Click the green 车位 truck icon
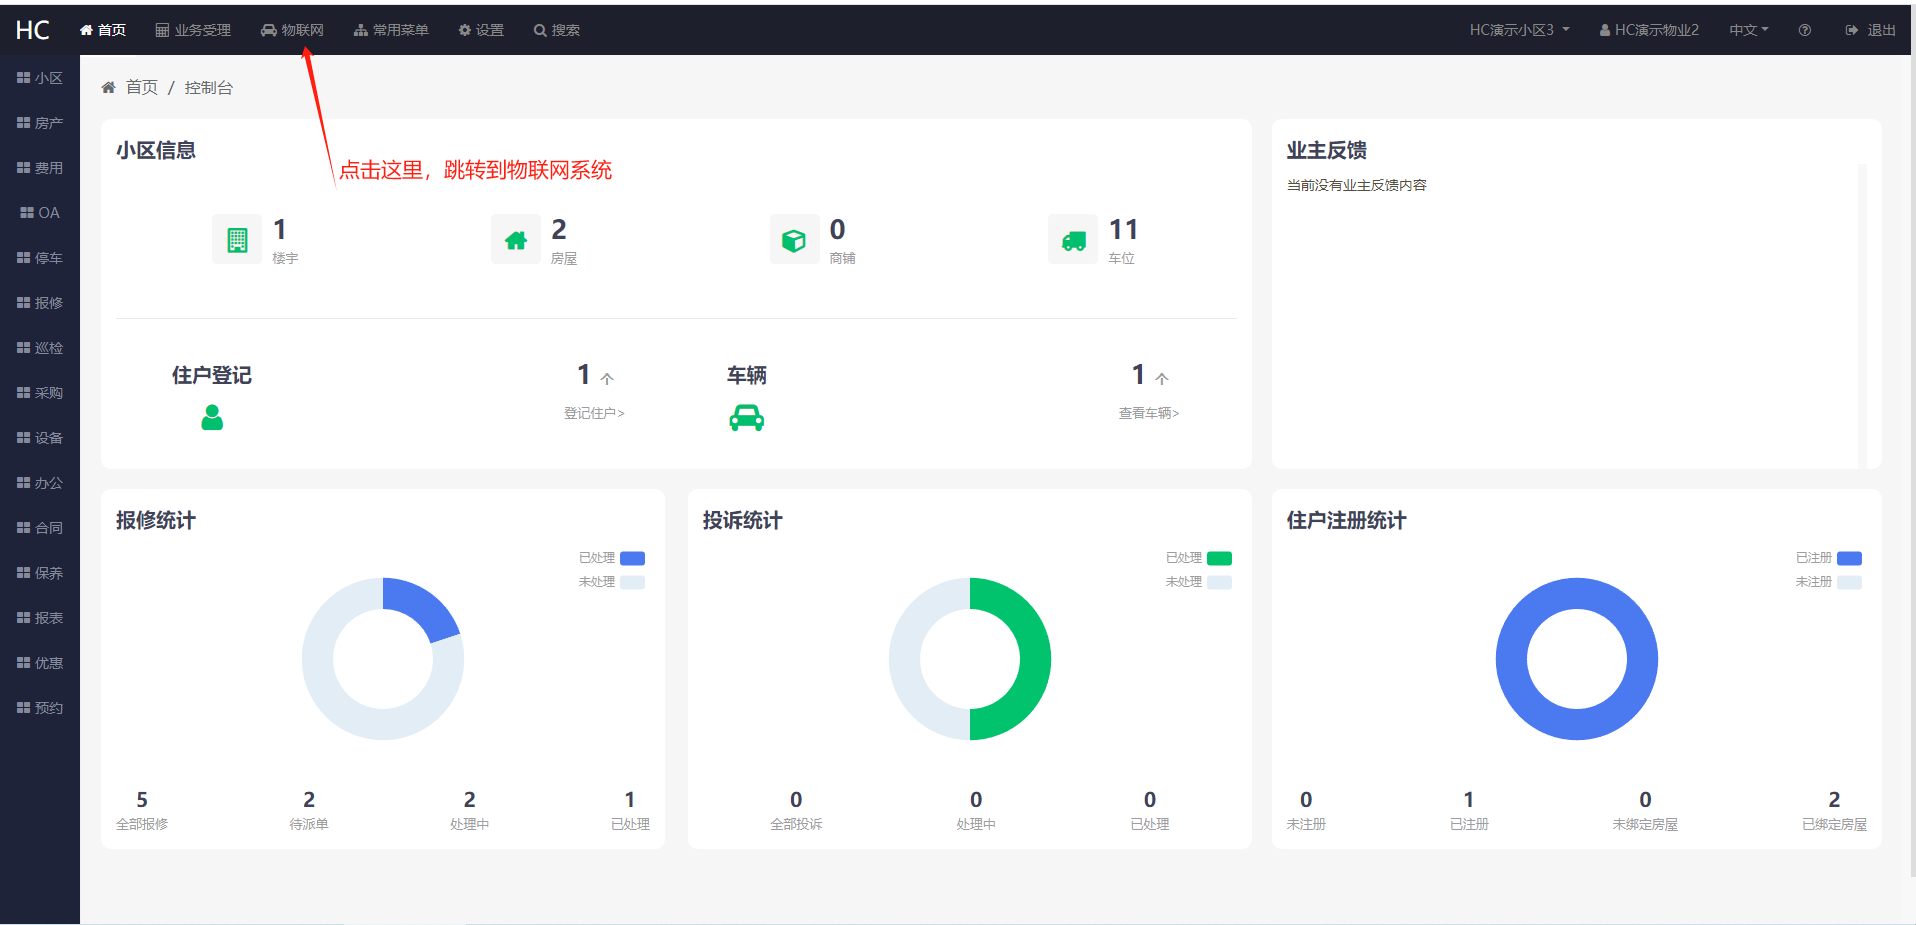Screen dimensions: 1916x925 tap(1073, 239)
